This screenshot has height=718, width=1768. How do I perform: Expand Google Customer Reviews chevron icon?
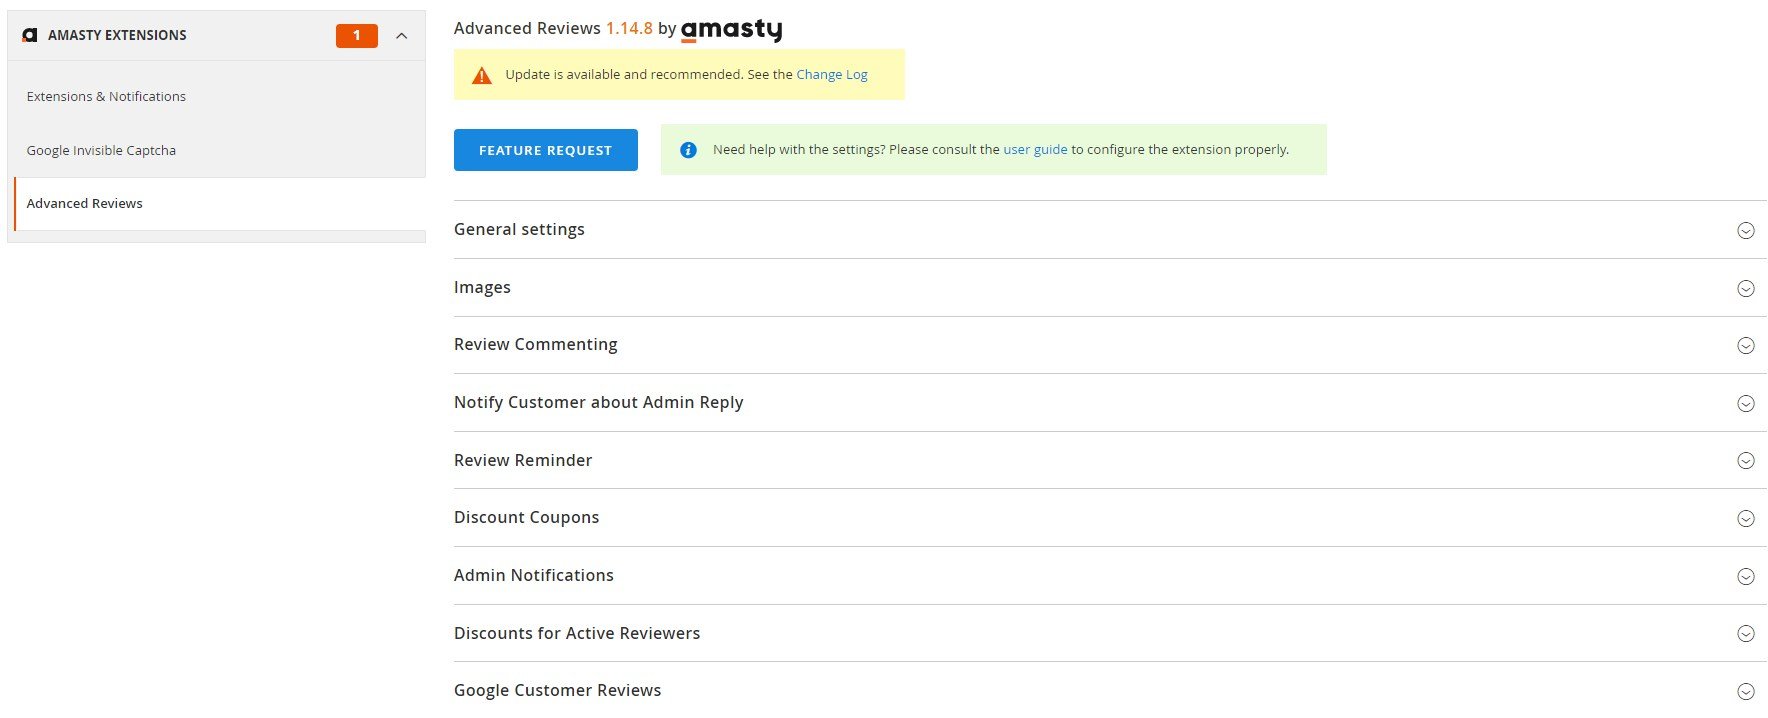pos(1746,691)
